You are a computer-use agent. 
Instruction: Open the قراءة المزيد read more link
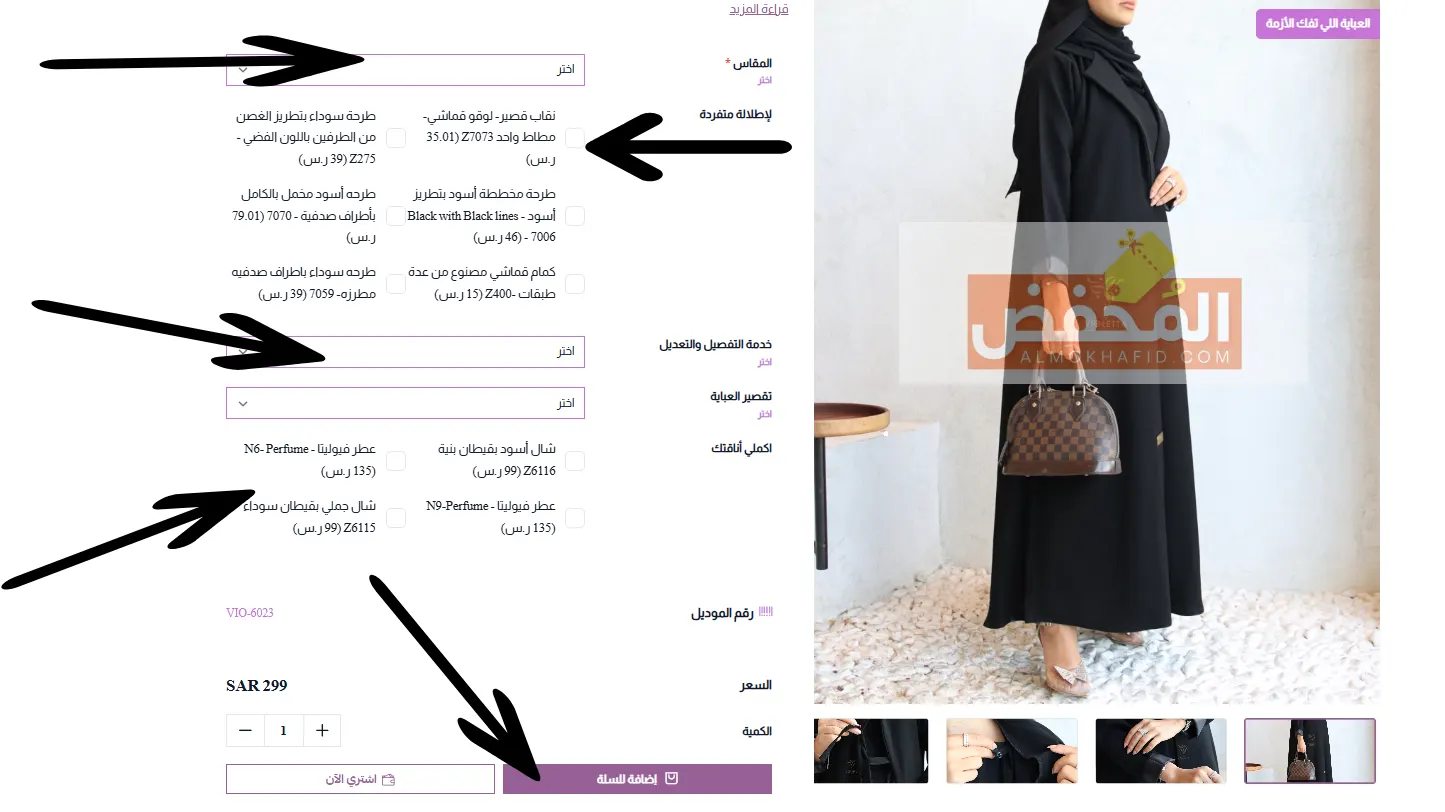point(758,9)
